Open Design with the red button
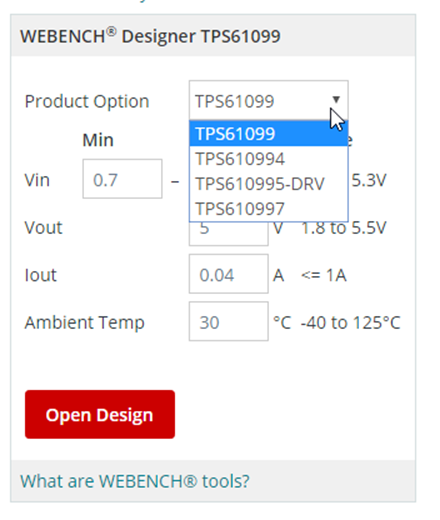 100,414
